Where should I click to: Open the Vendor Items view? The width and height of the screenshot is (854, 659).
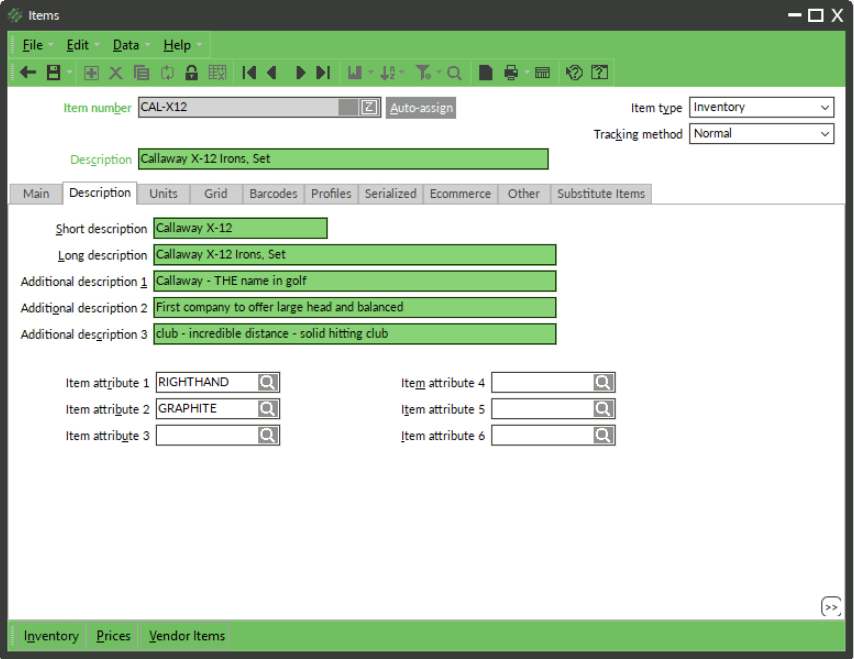186,636
